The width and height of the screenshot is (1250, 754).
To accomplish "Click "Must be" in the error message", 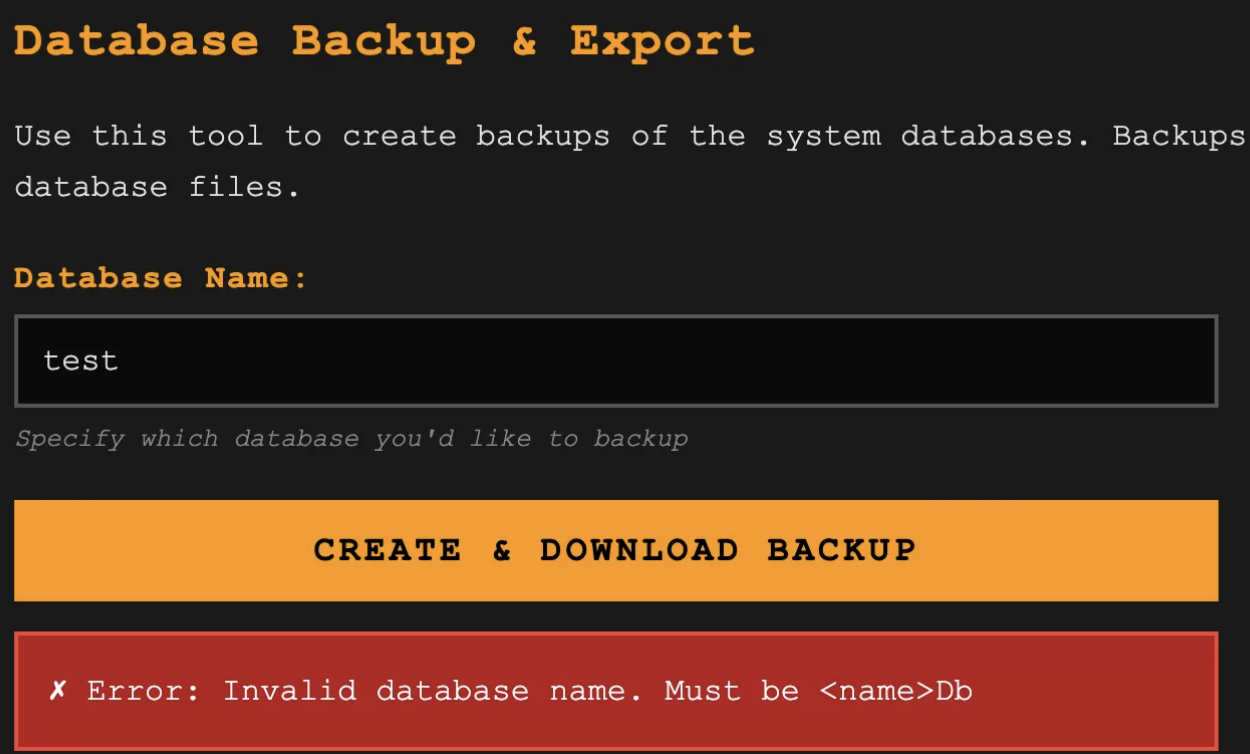I will (x=731, y=691).
